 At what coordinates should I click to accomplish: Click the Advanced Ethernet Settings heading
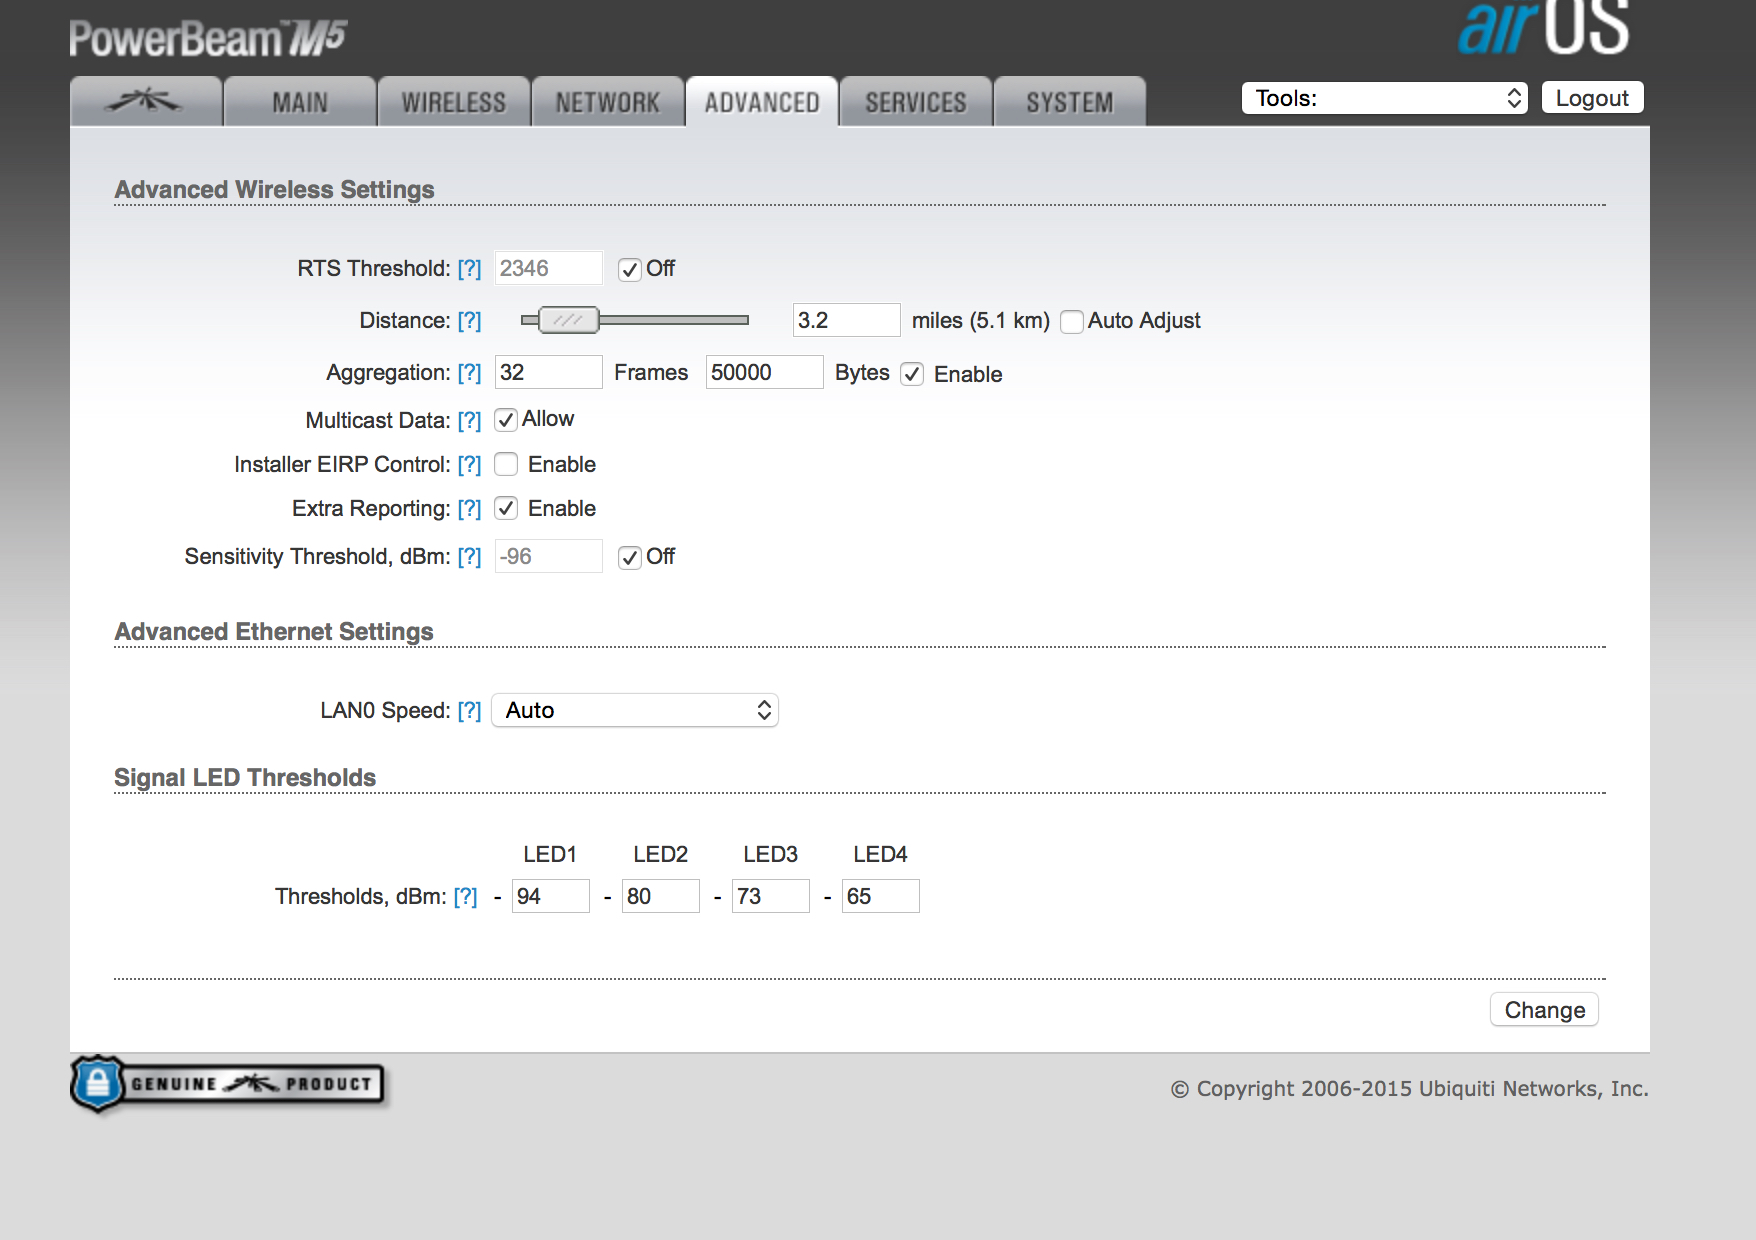click(x=274, y=631)
